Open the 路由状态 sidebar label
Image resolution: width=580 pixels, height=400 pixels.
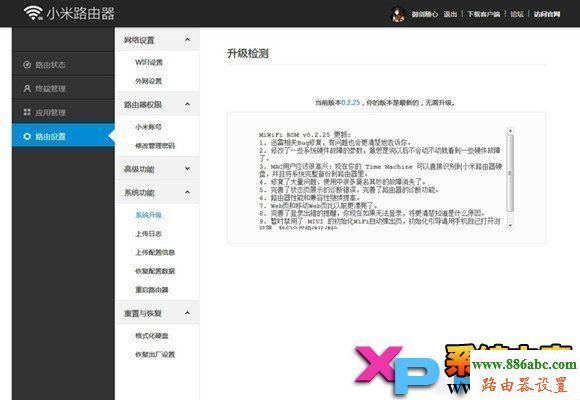click(x=50, y=65)
